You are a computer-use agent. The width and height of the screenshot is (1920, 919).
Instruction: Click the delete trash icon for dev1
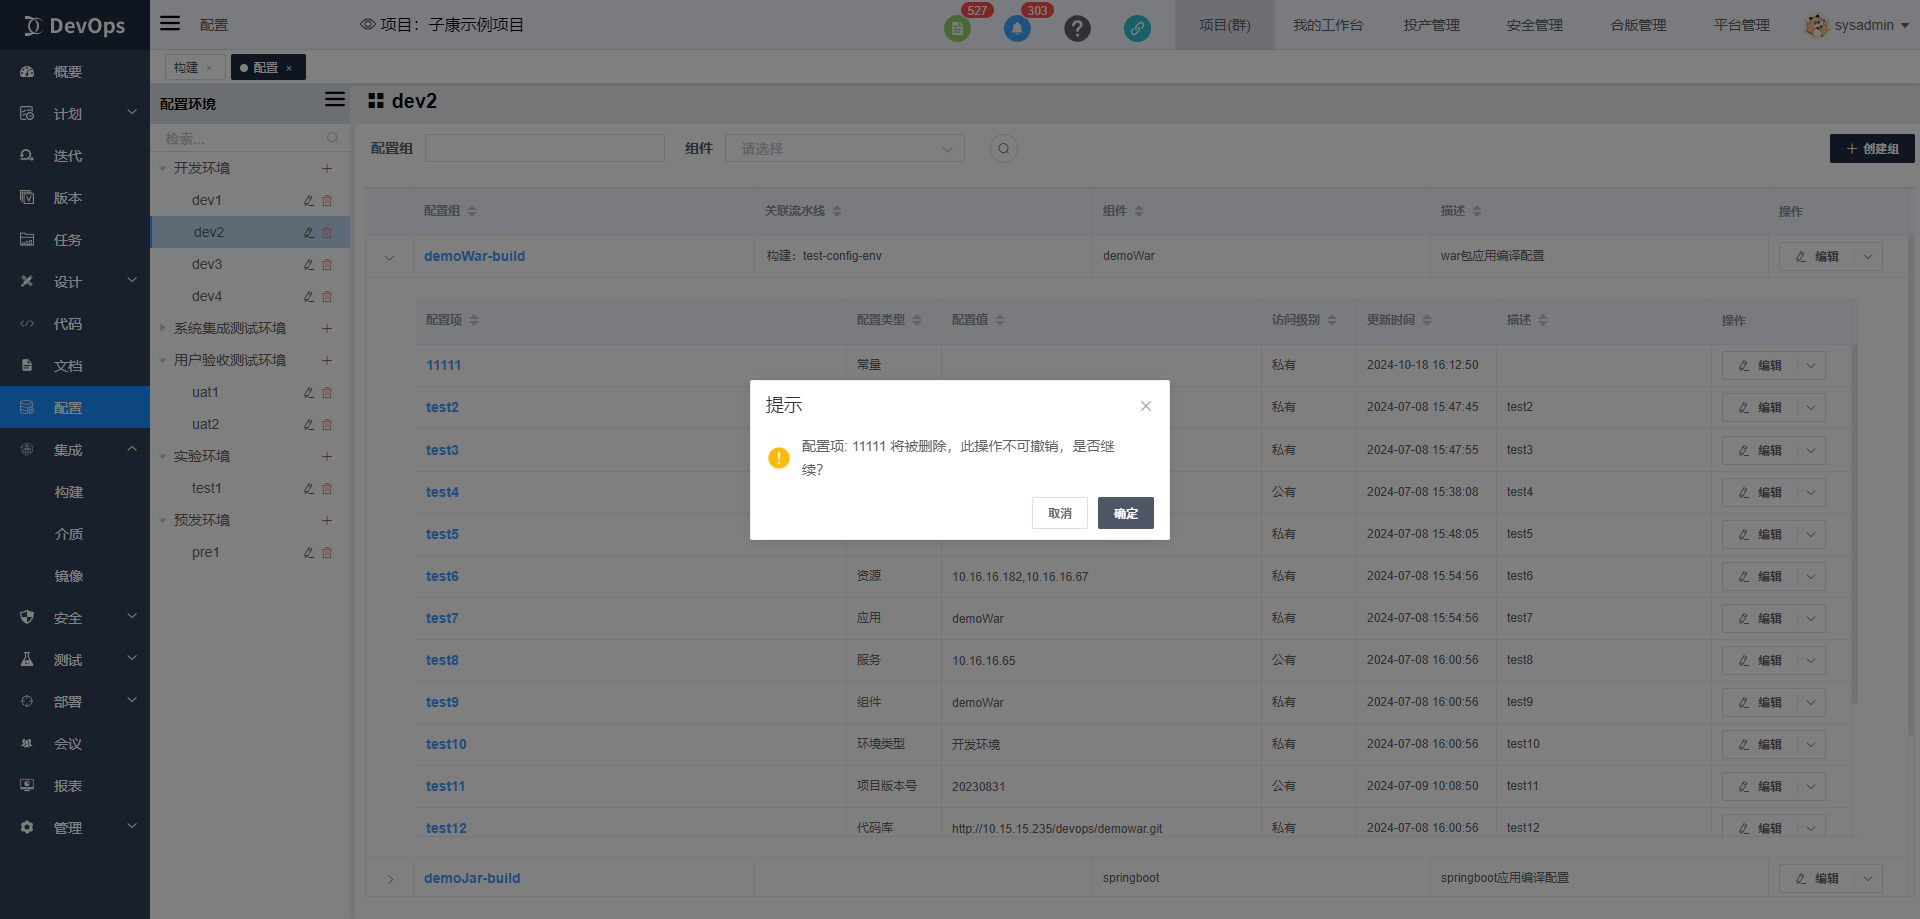pos(327,201)
